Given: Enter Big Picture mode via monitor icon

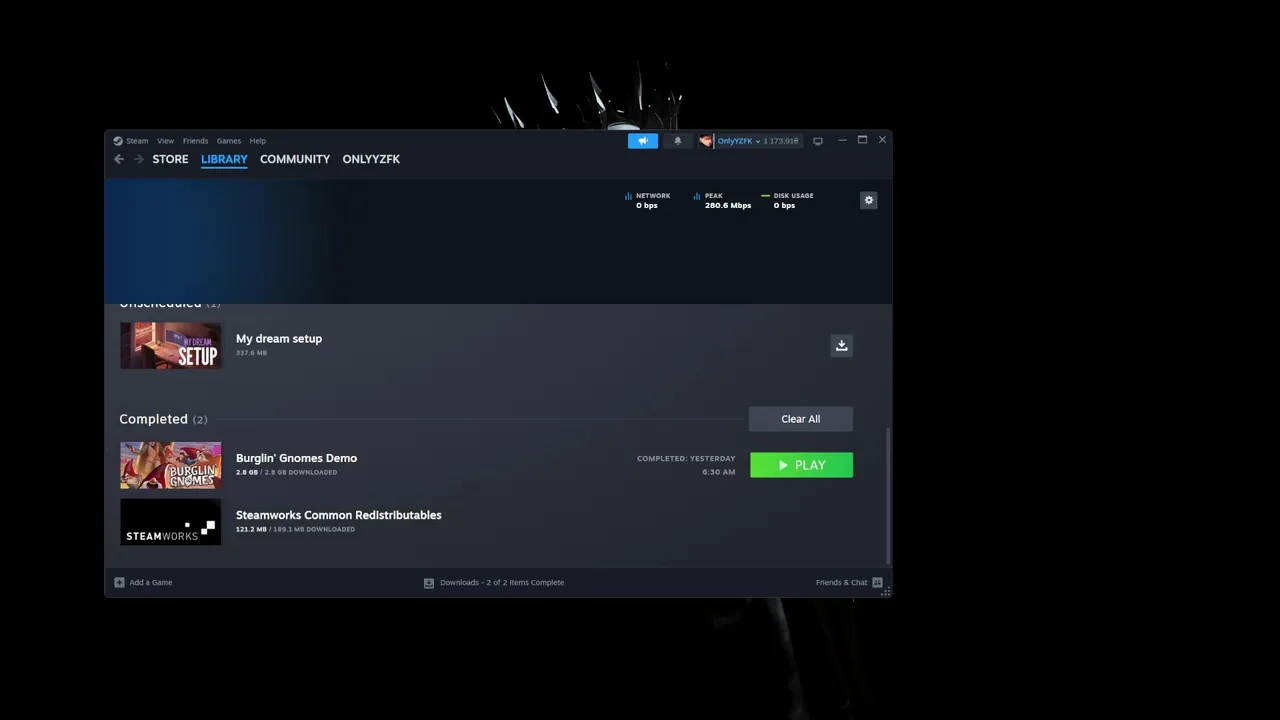Looking at the screenshot, I should click(x=818, y=141).
